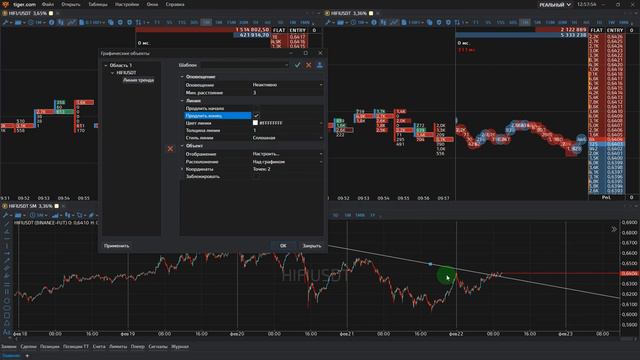640x360 pixels.
Task: Click ENTRY button in left order book
Action: point(298,30)
